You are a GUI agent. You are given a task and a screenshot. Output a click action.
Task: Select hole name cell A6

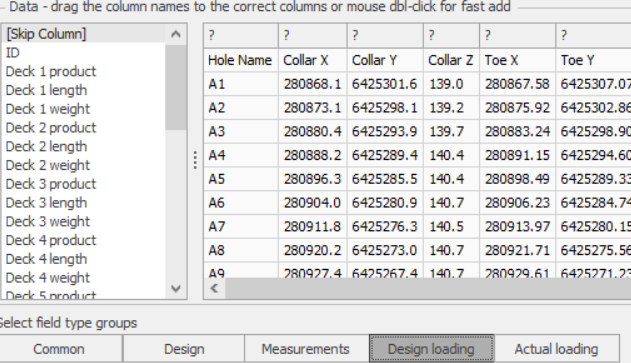(x=241, y=202)
